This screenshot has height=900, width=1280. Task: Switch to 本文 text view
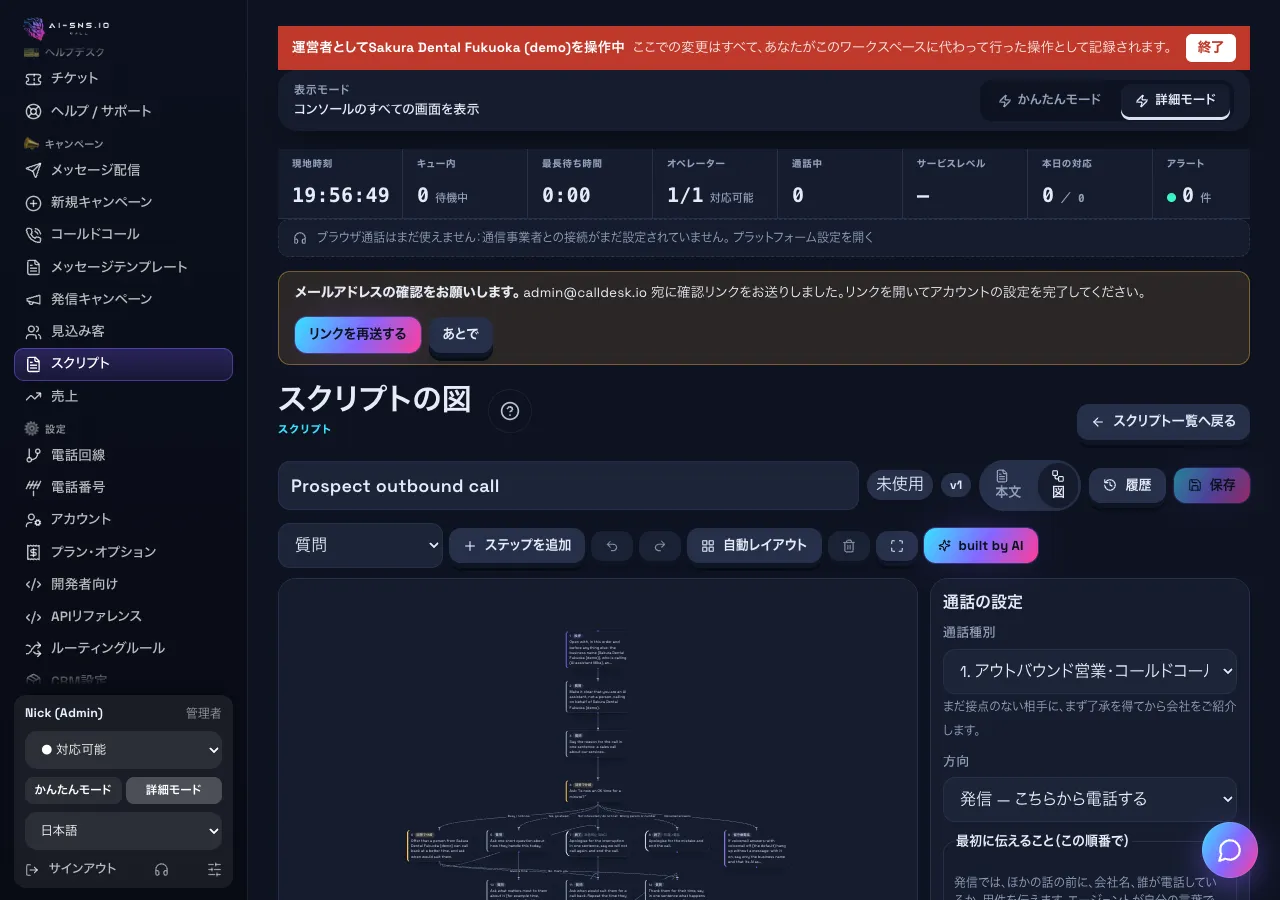[x=1008, y=485]
